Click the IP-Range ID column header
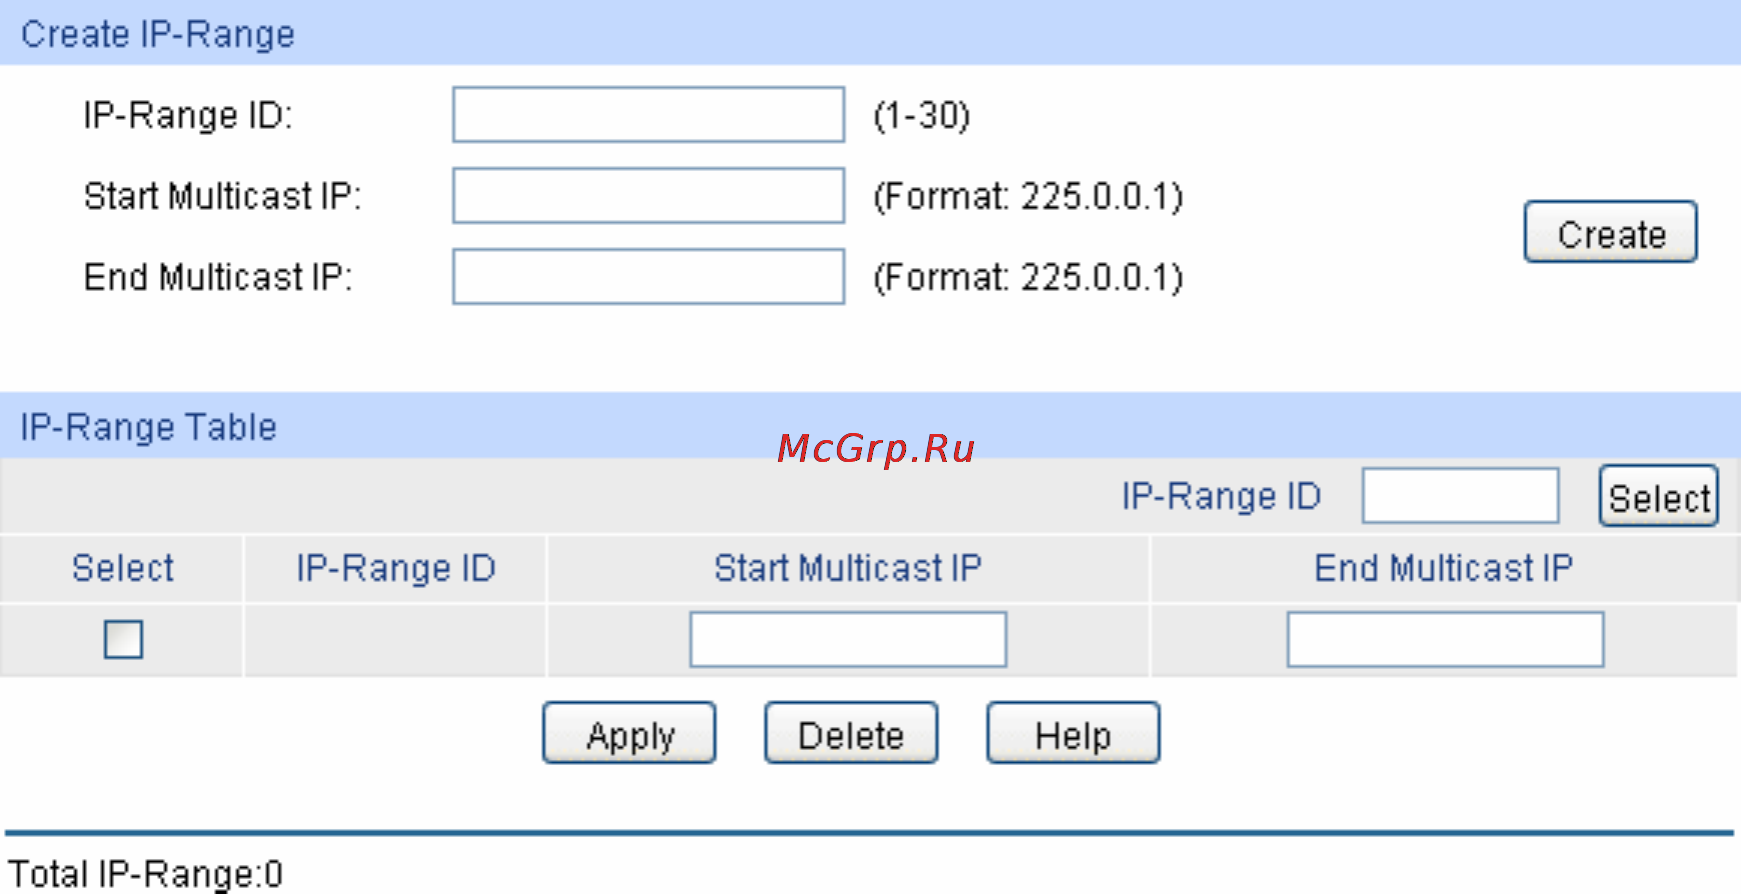The width and height of the screenshot is (1741, 894). click(x=395, y=568)
